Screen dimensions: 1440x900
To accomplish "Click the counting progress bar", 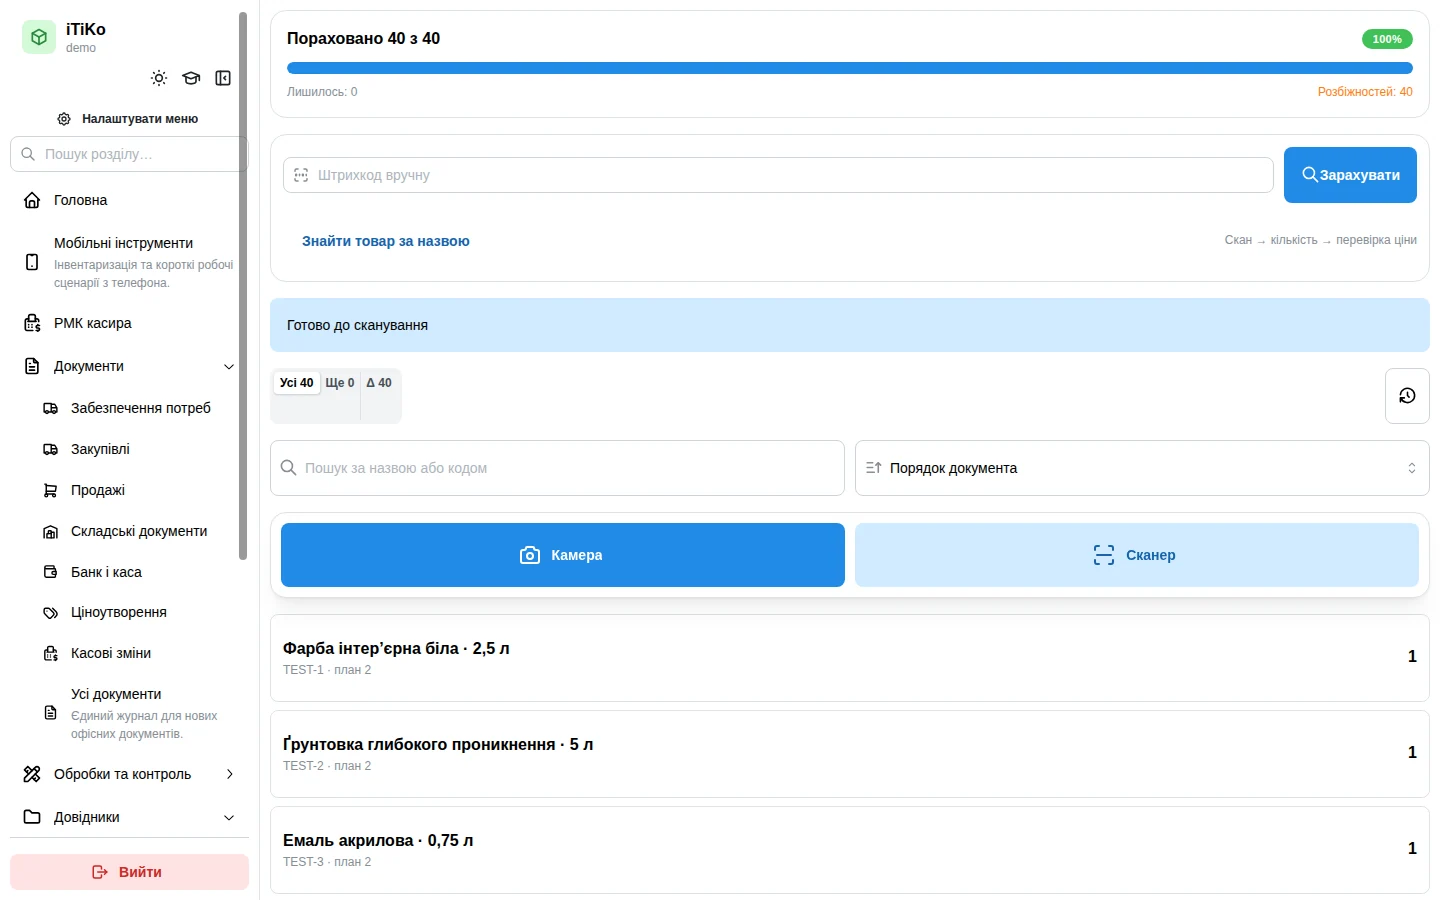I will 850,68.
